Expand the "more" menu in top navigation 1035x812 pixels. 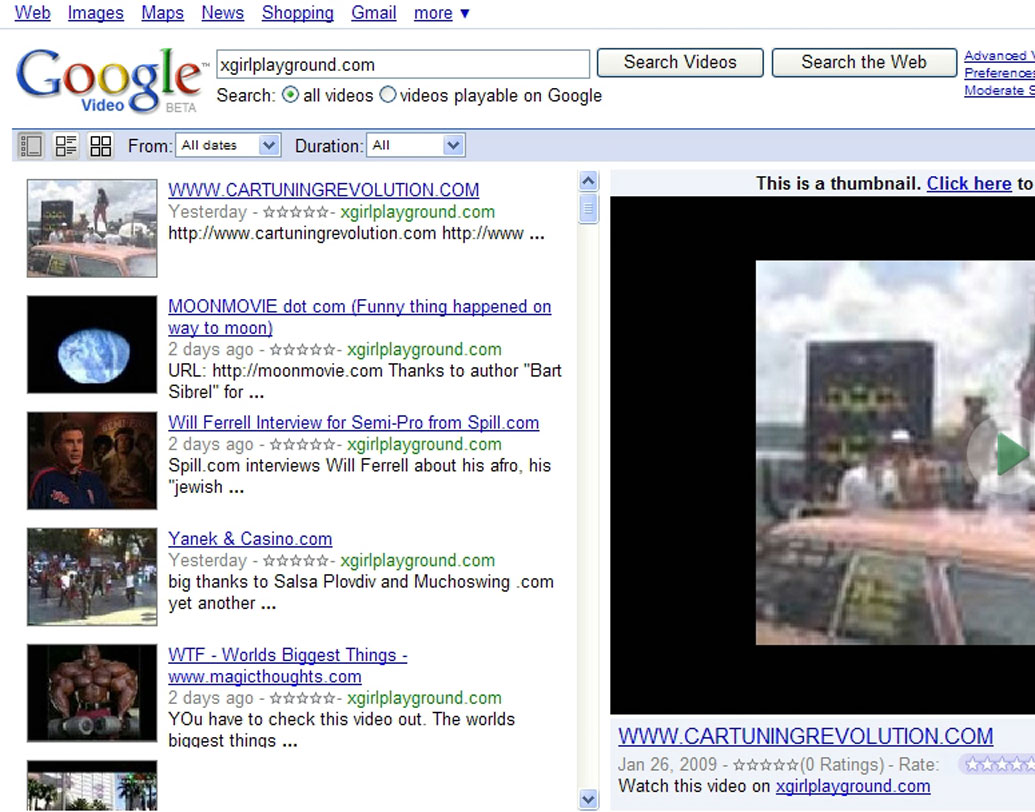coord(441,13)
